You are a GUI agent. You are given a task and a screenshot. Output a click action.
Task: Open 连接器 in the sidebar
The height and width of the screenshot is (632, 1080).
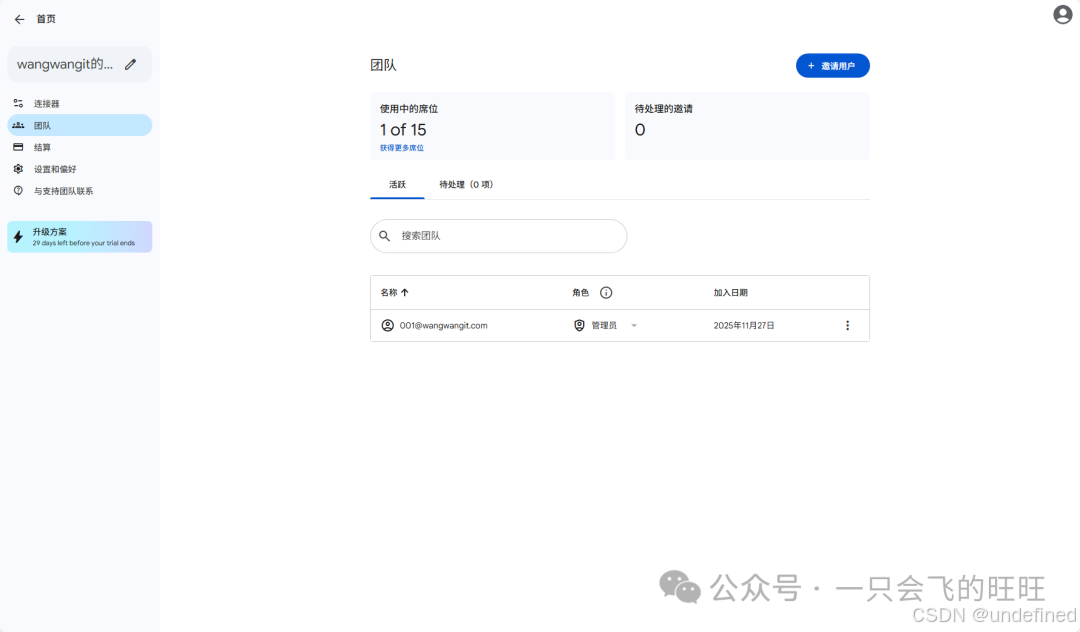point(80,103)
